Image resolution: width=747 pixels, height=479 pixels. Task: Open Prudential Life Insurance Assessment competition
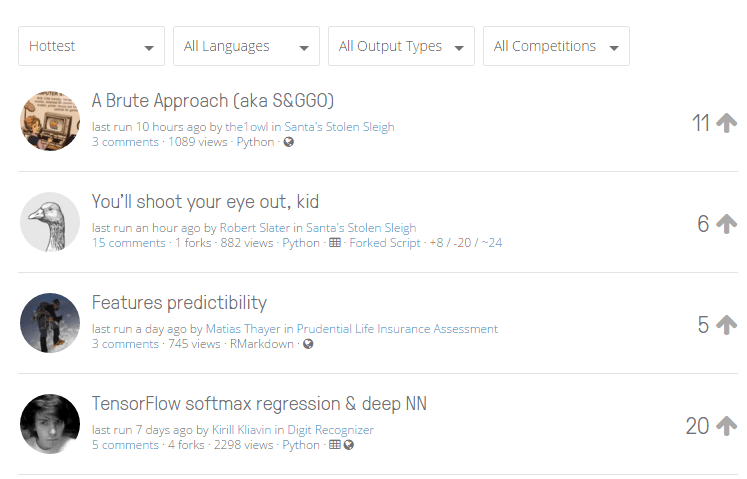coord(397,329)
